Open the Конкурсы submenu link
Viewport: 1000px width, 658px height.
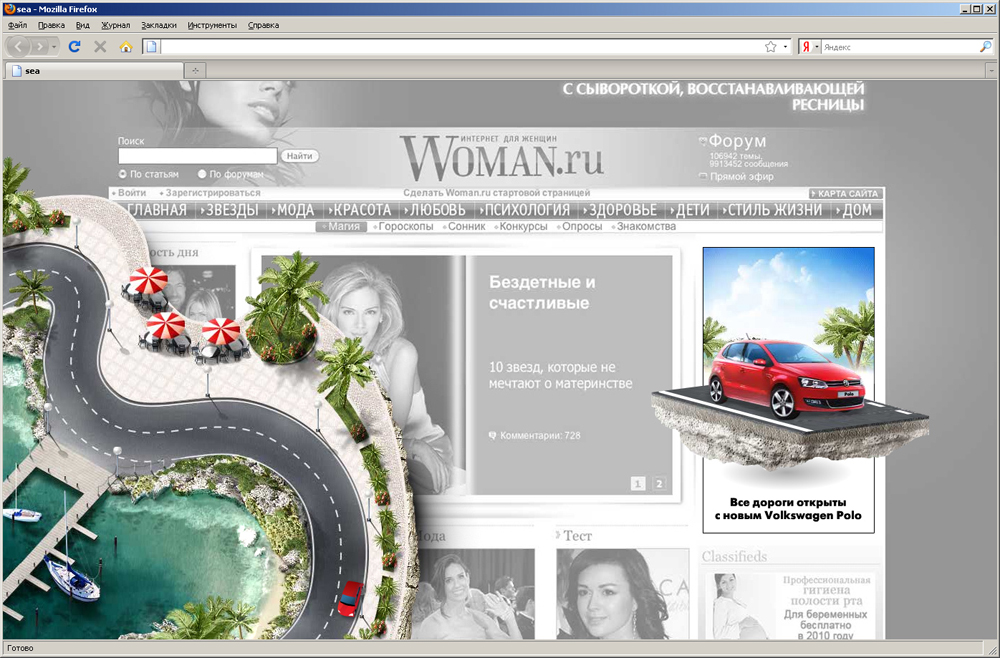point(523,226)
